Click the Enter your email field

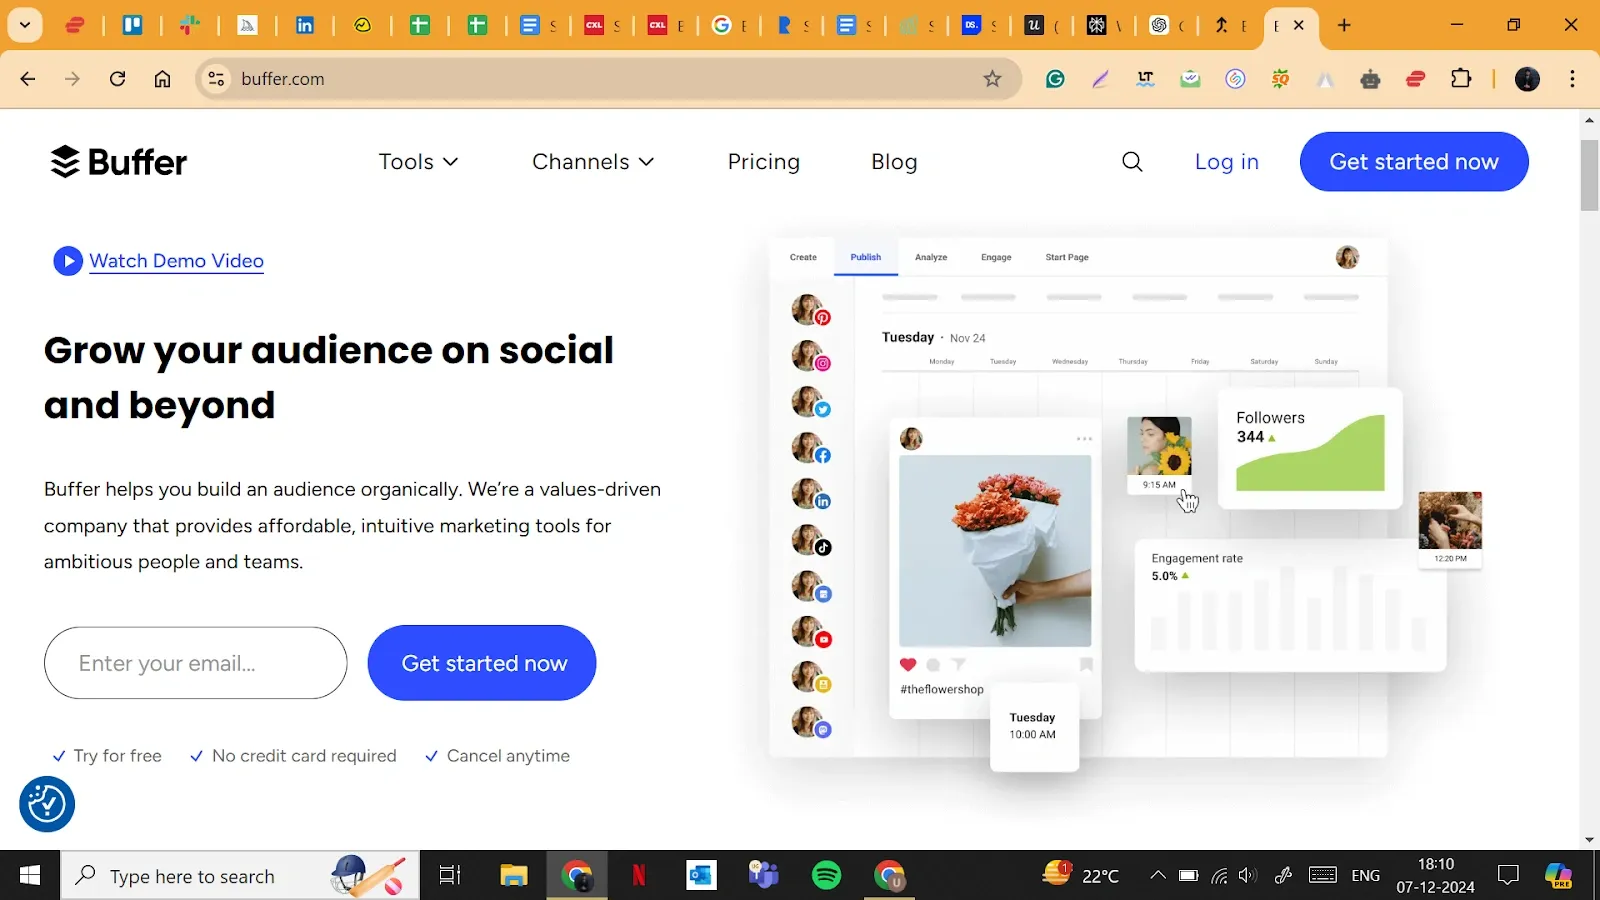pyautogui.click(x=196, y=663)
